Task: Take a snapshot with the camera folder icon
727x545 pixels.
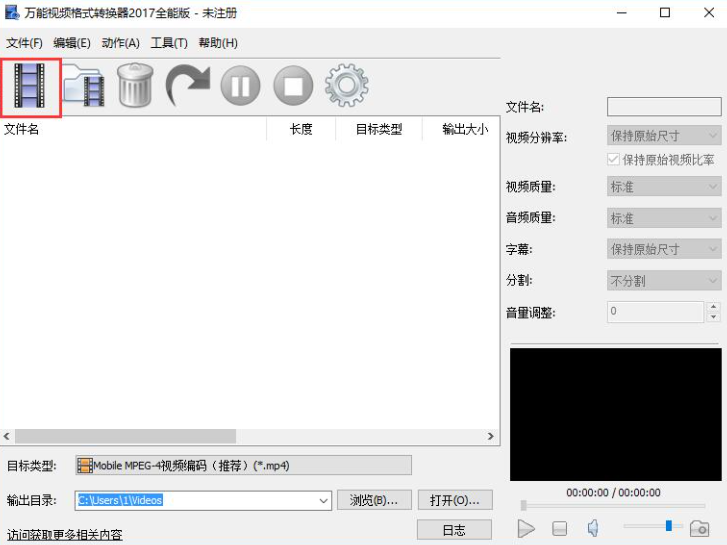Action: [699, 528]
